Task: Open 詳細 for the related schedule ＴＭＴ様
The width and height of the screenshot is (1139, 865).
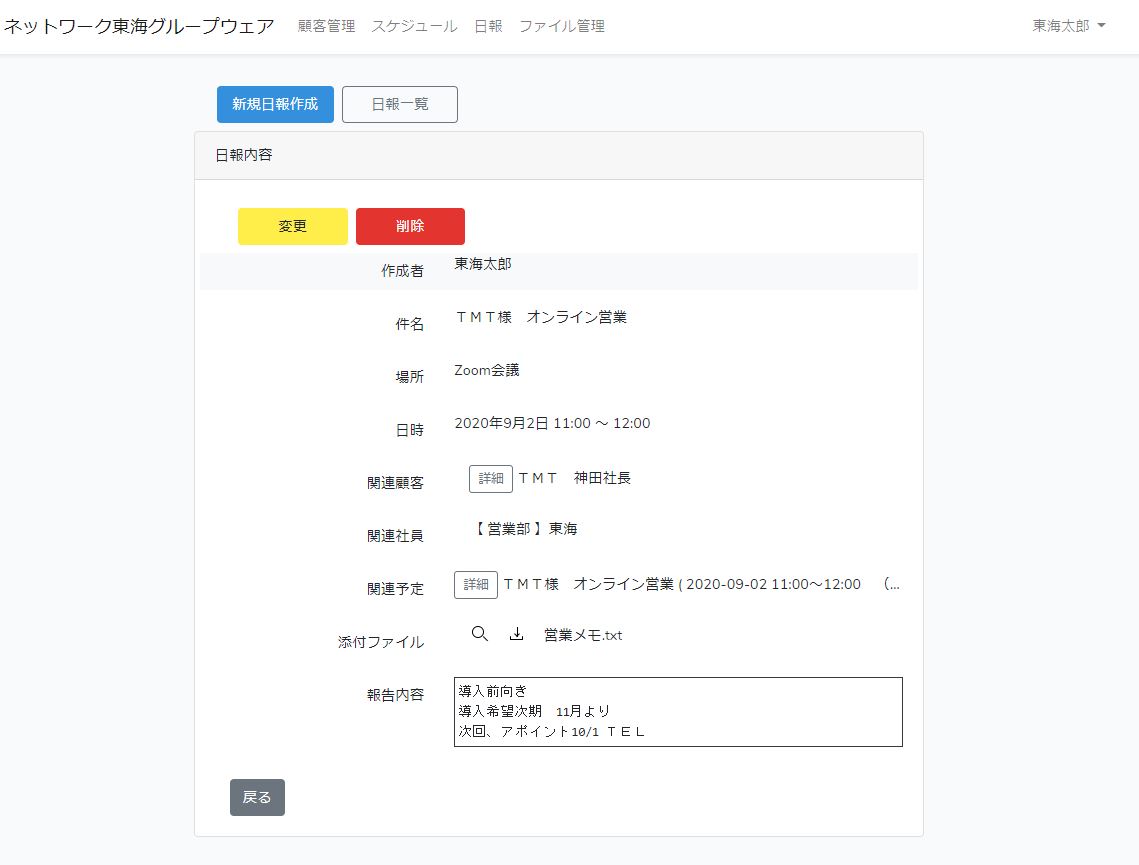Action: point(476,585)
